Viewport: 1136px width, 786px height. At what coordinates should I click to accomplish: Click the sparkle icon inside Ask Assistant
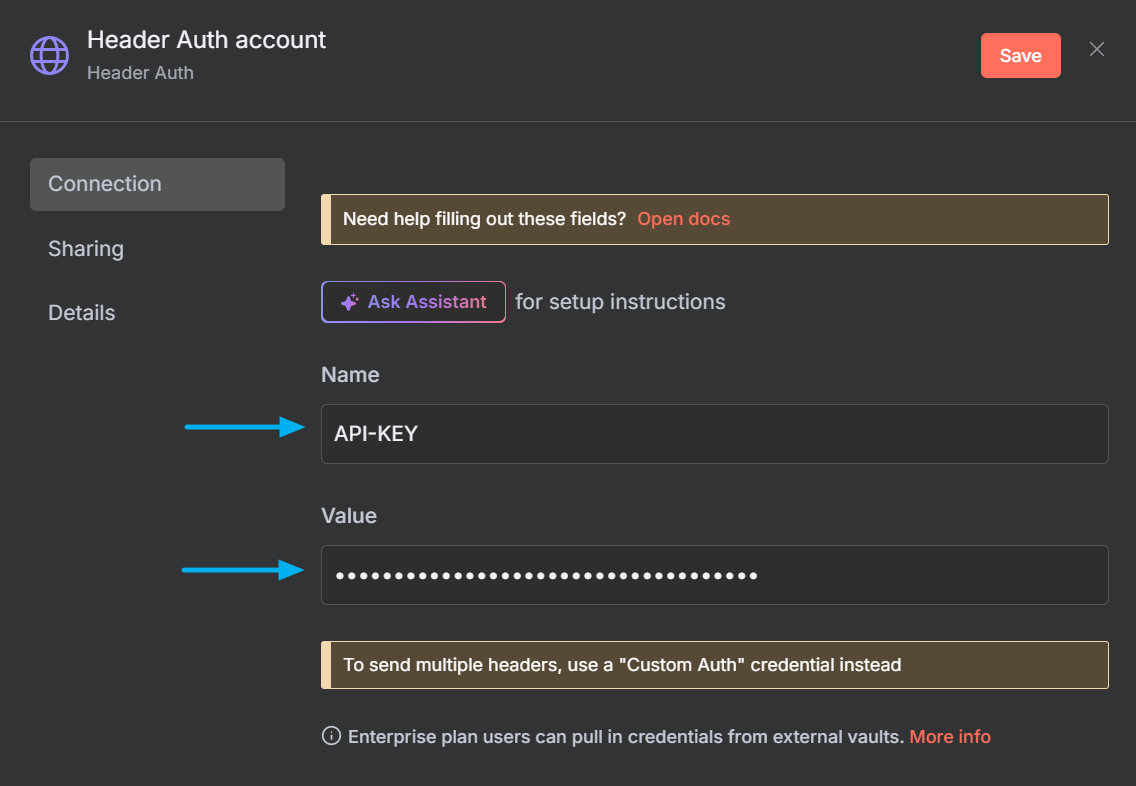(x=348, y=301)
